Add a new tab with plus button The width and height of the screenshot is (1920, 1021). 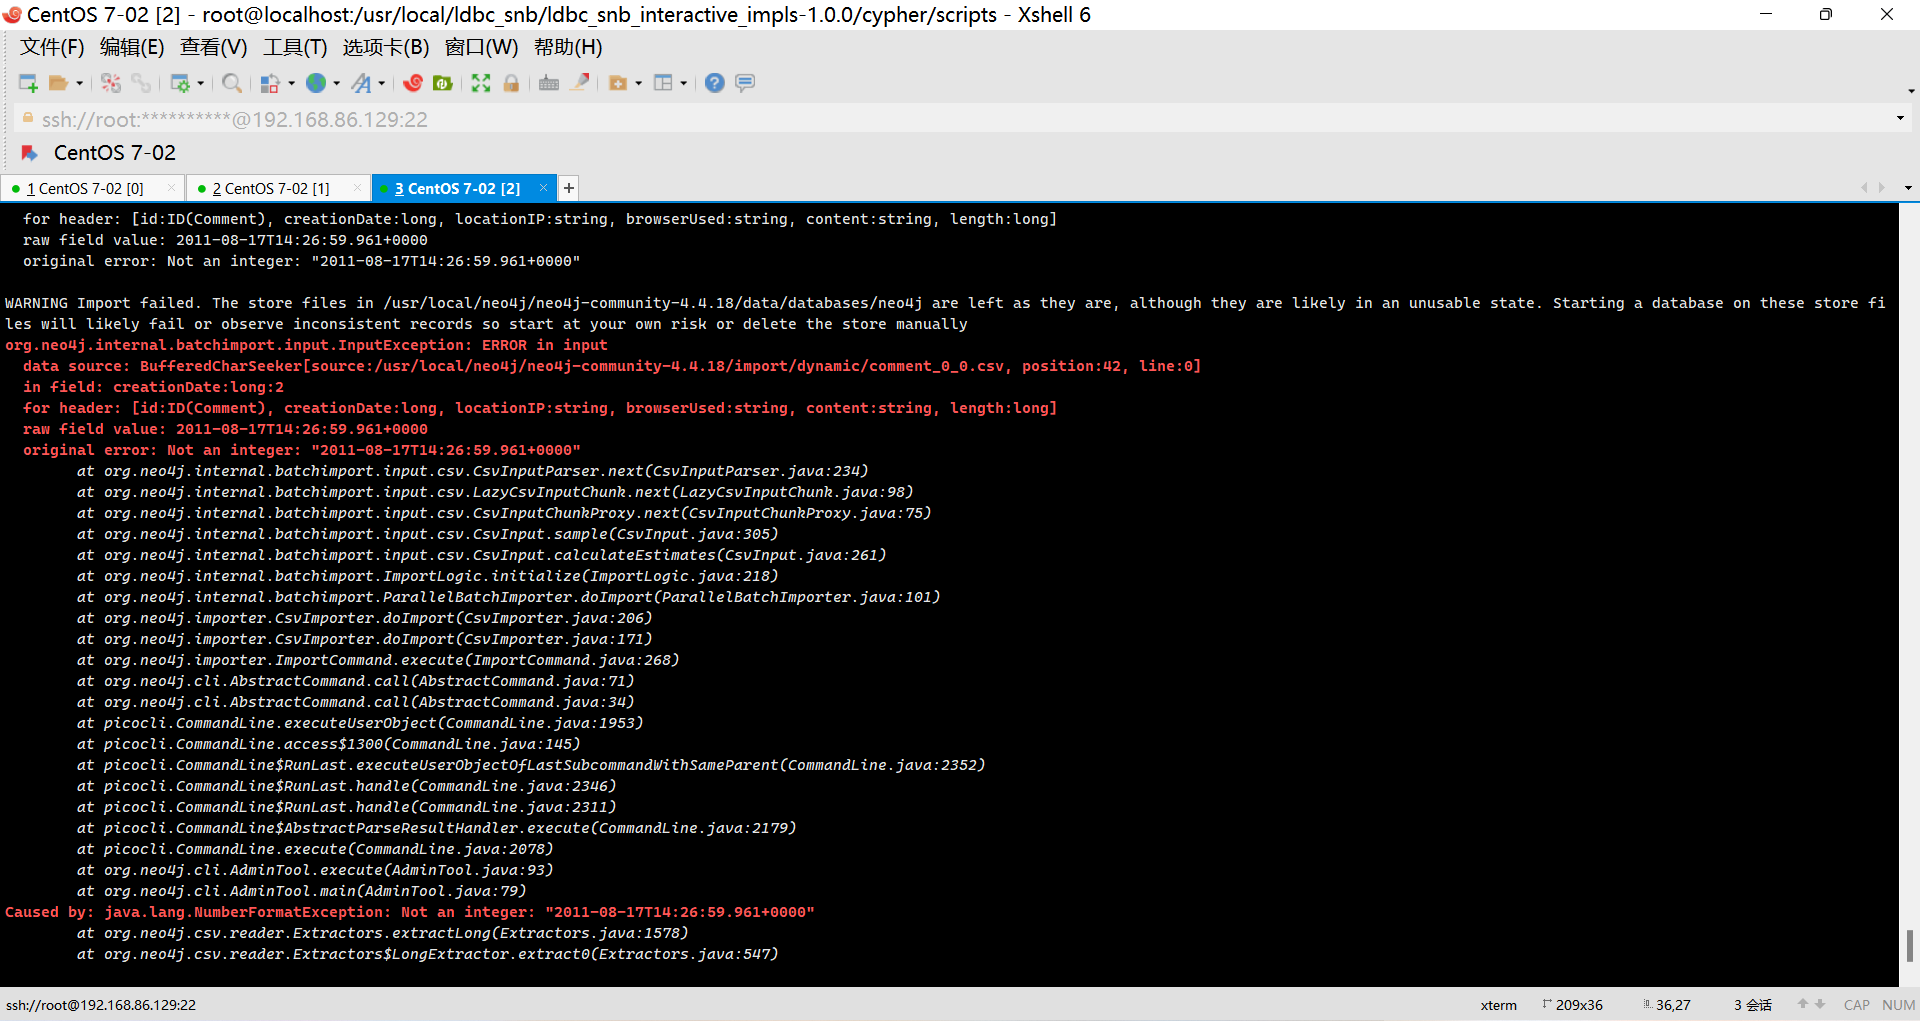[569, 188]
